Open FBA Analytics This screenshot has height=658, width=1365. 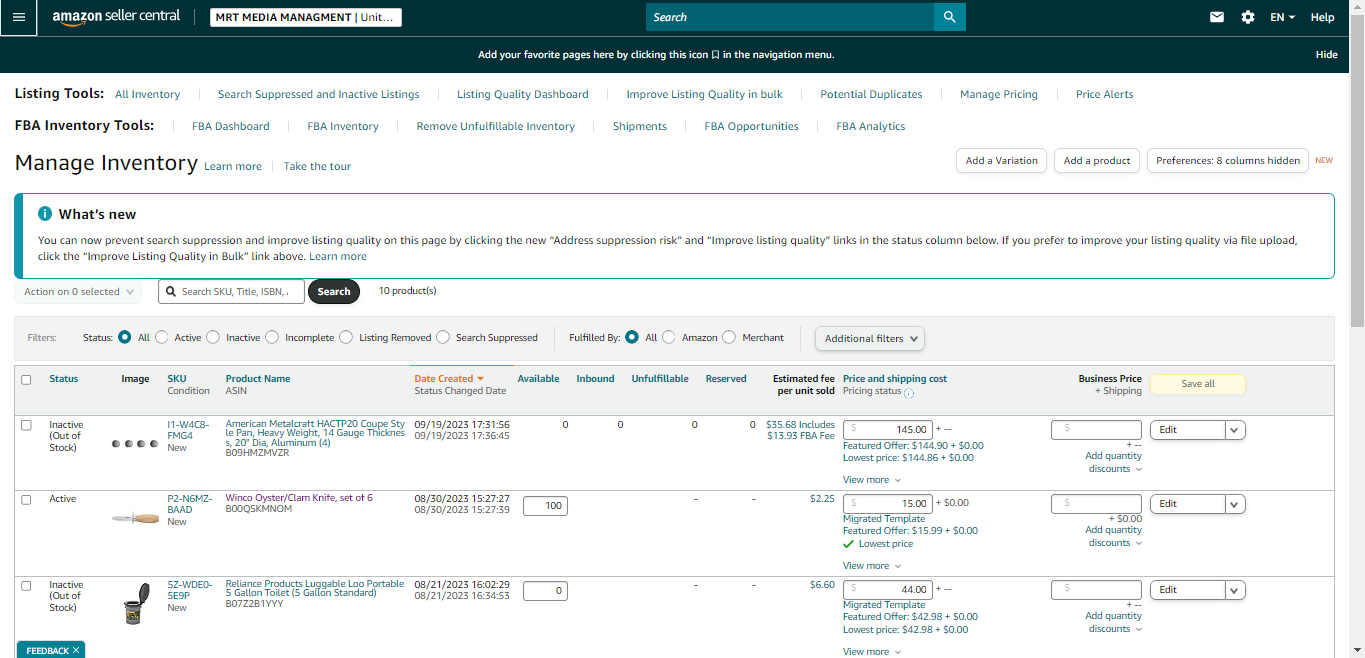pos(871,126)
